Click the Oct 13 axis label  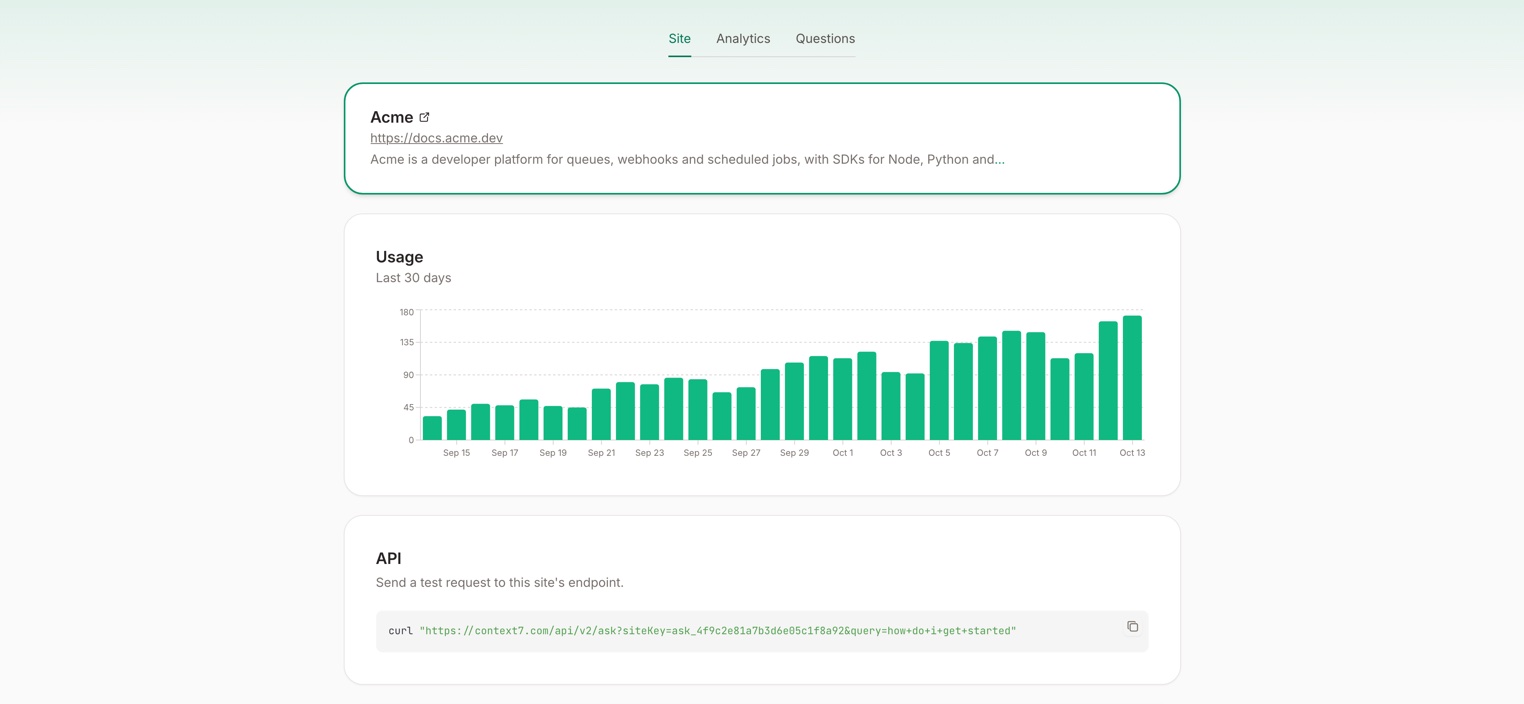point(1132,453)
